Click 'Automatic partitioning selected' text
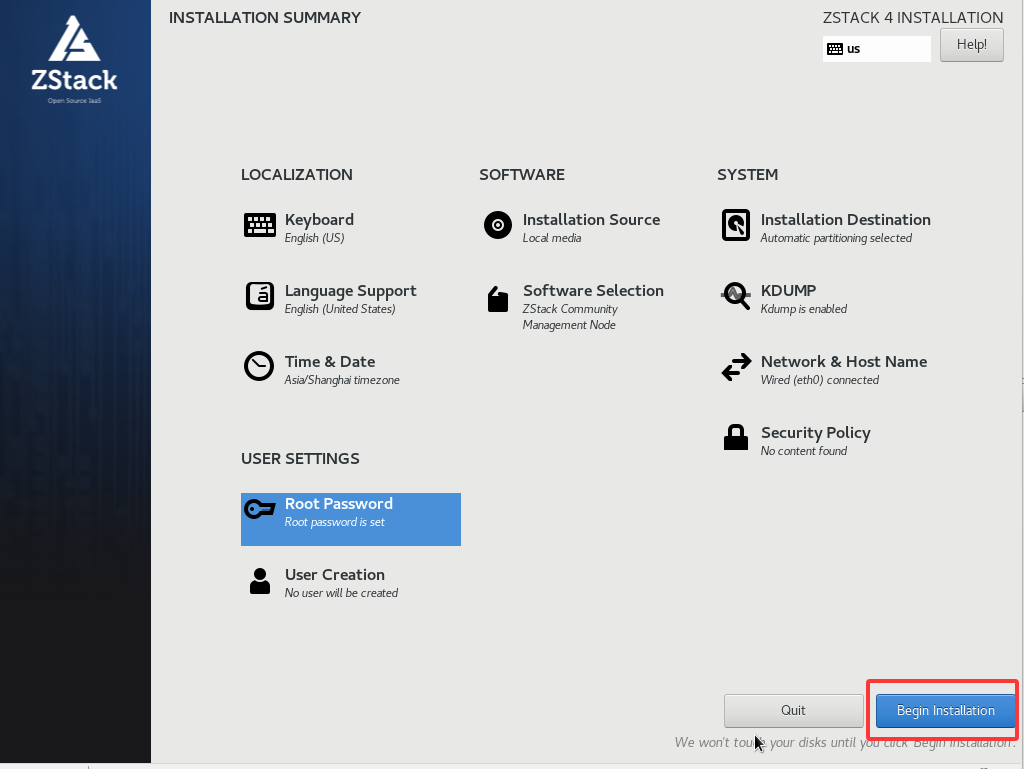 tap(836, 238)
